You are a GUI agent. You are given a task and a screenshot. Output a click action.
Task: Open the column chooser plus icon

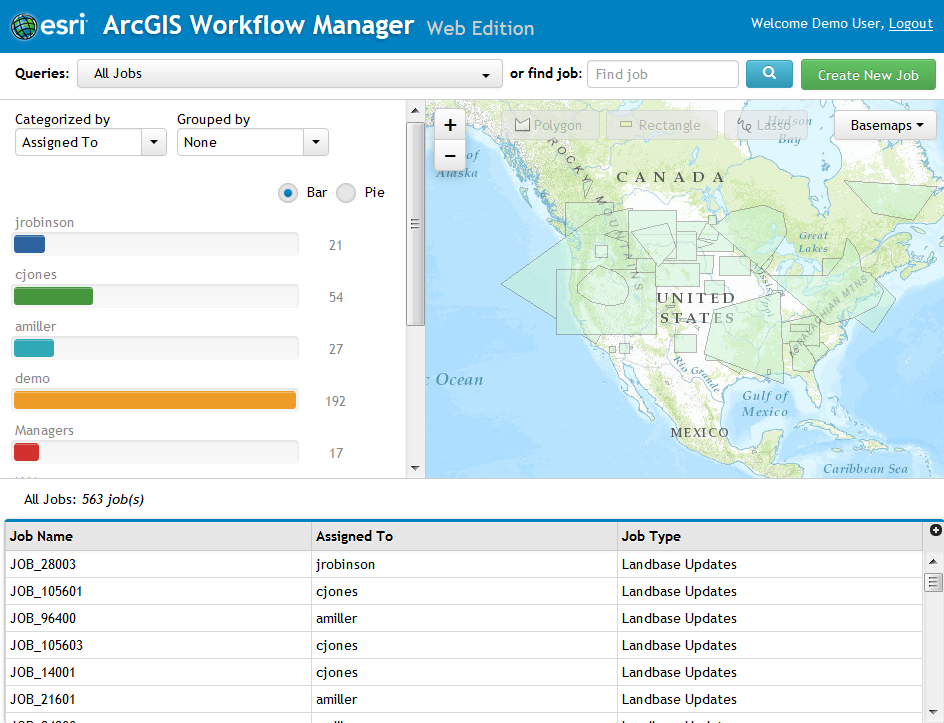click(x=936, y=530)
